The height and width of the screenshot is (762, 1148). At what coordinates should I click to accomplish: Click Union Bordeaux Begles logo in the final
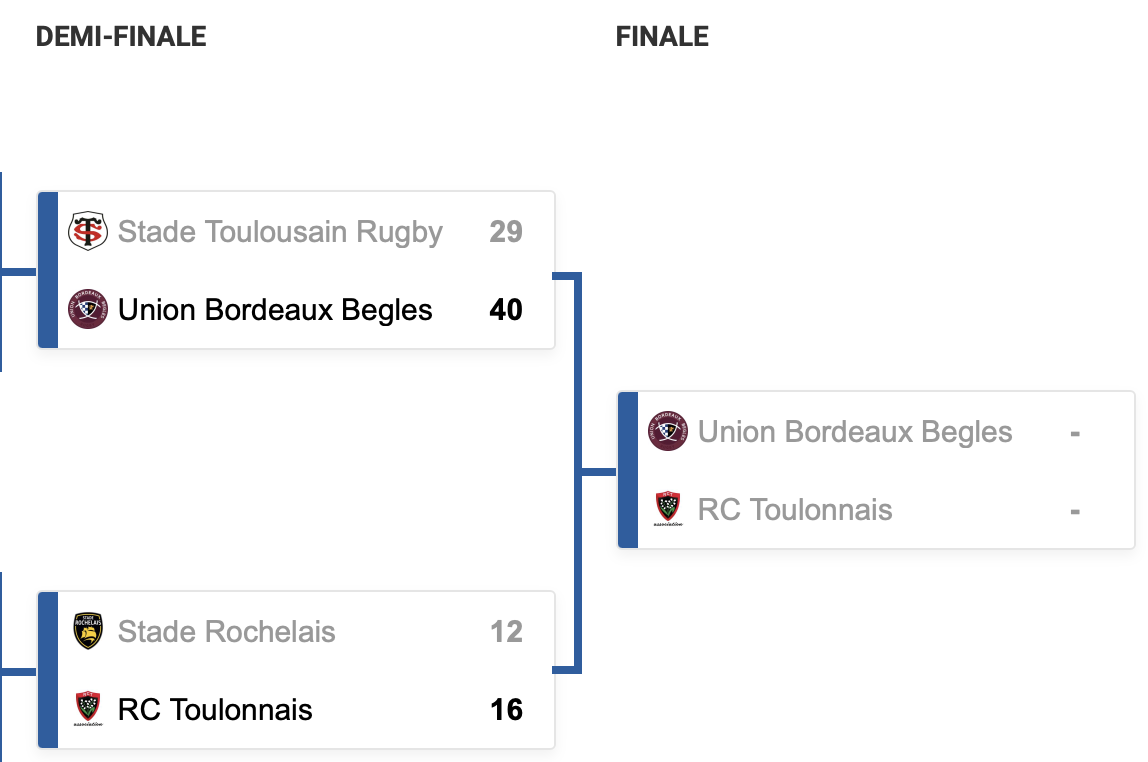point(667,432)
